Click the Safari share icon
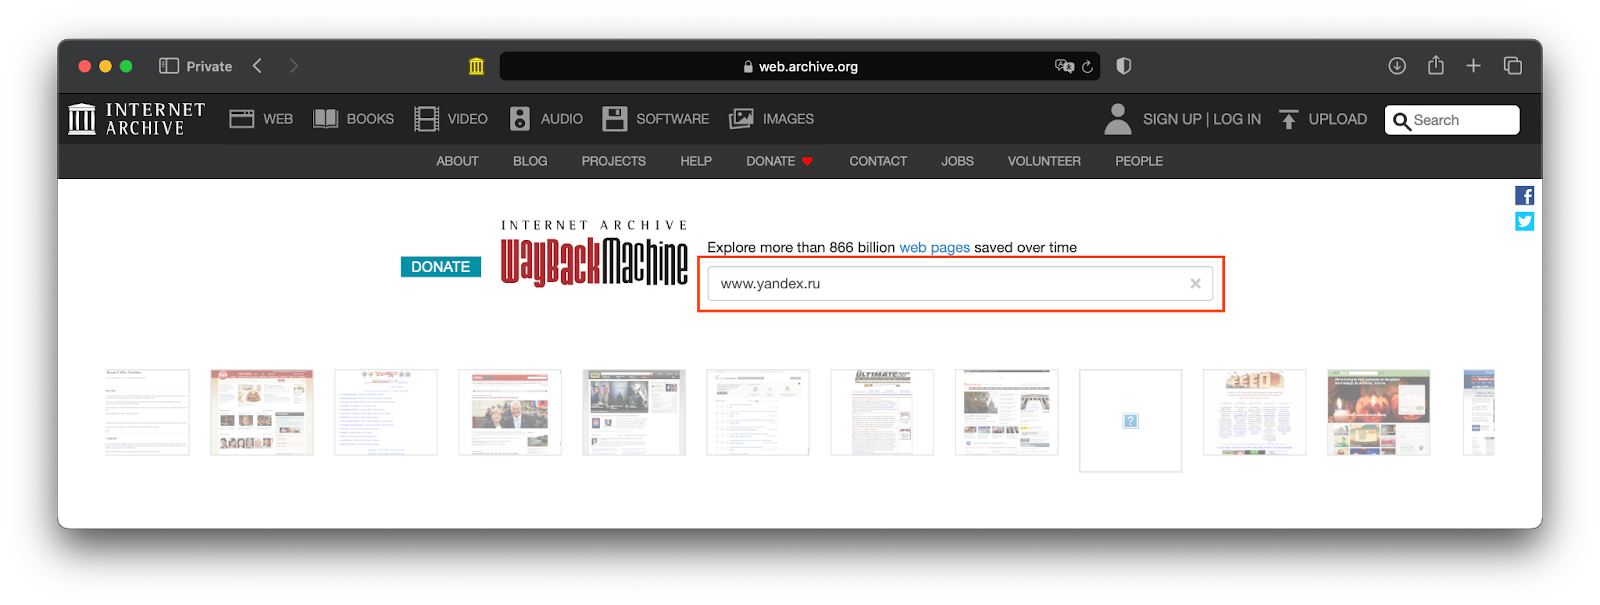 coord(1436,66)
